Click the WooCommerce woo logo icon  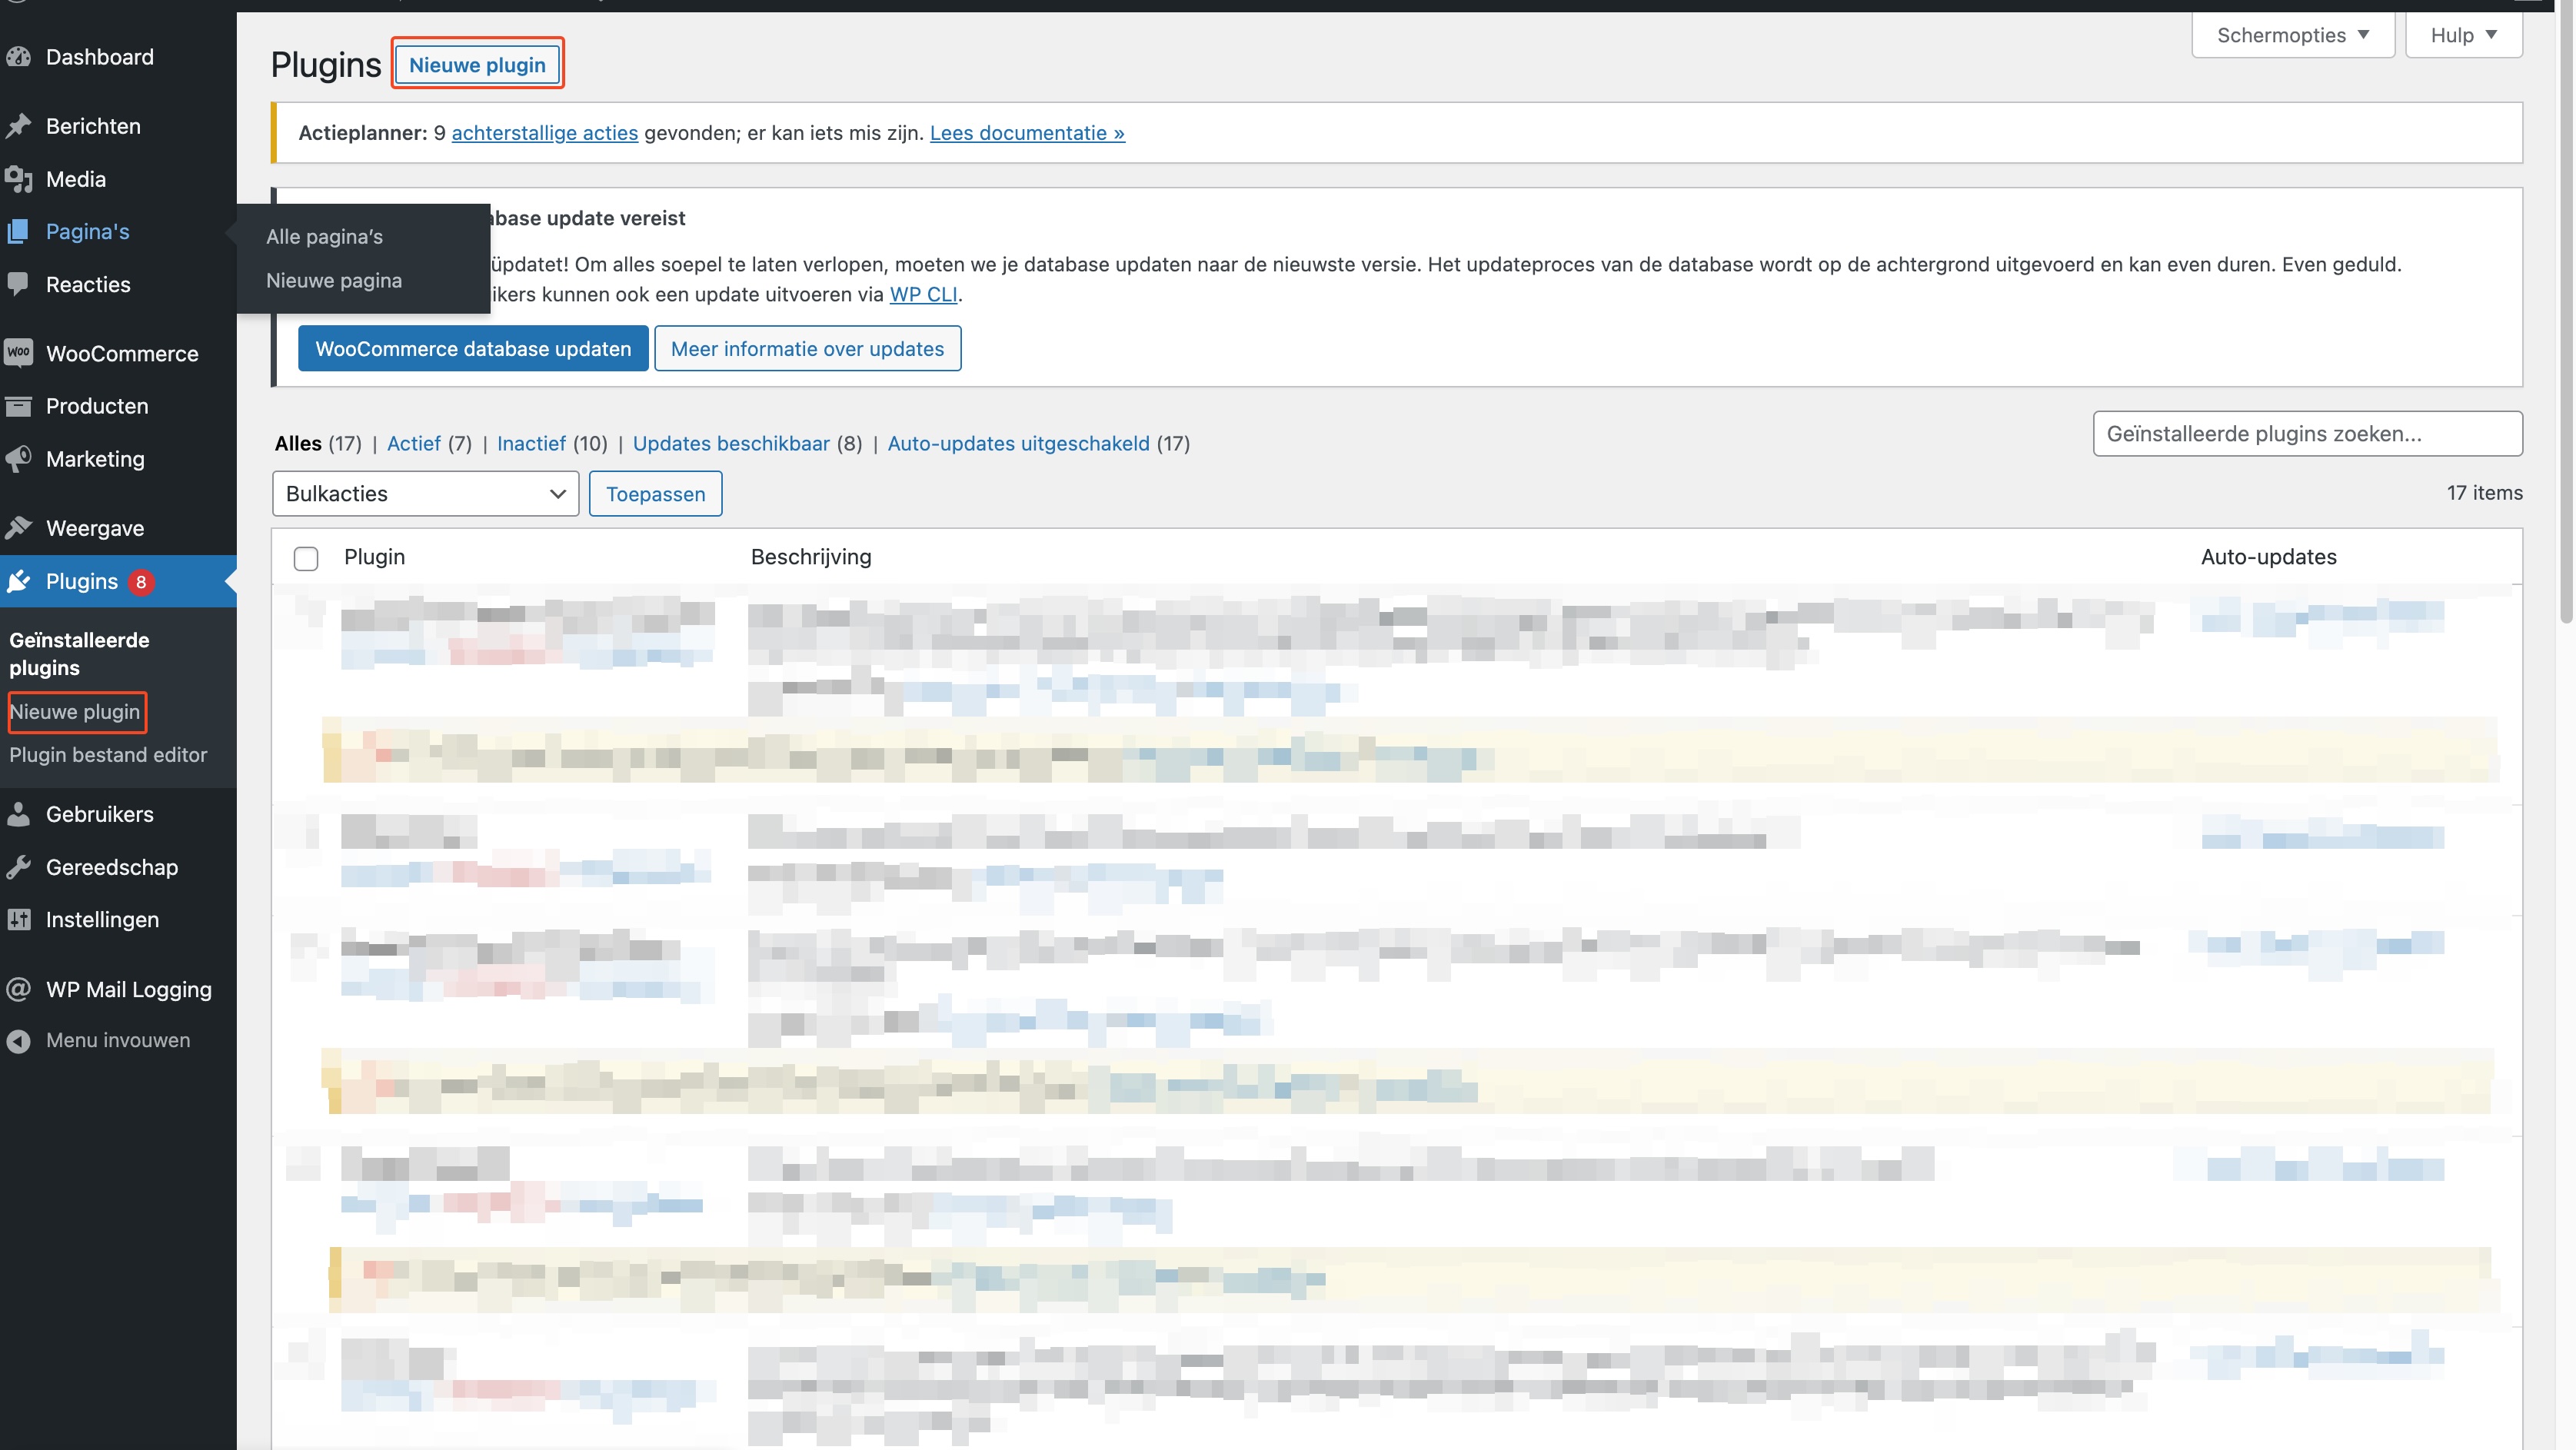tap(18, 353)
